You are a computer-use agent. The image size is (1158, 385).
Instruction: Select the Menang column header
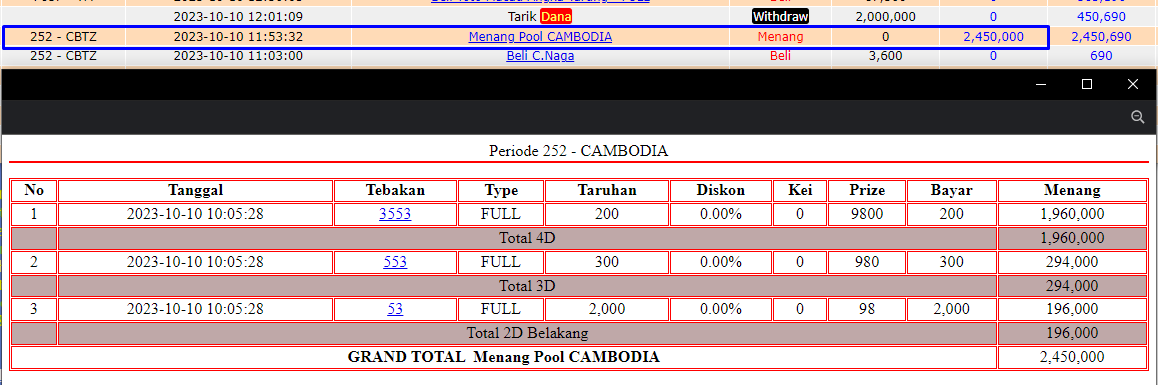(1072, 190)
